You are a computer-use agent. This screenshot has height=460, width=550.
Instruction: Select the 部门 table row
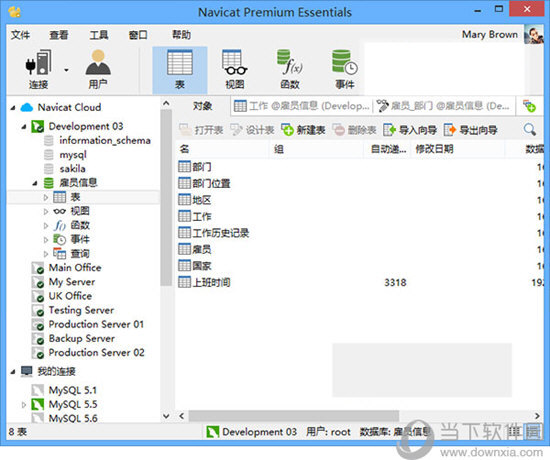[x=360, y=167]
